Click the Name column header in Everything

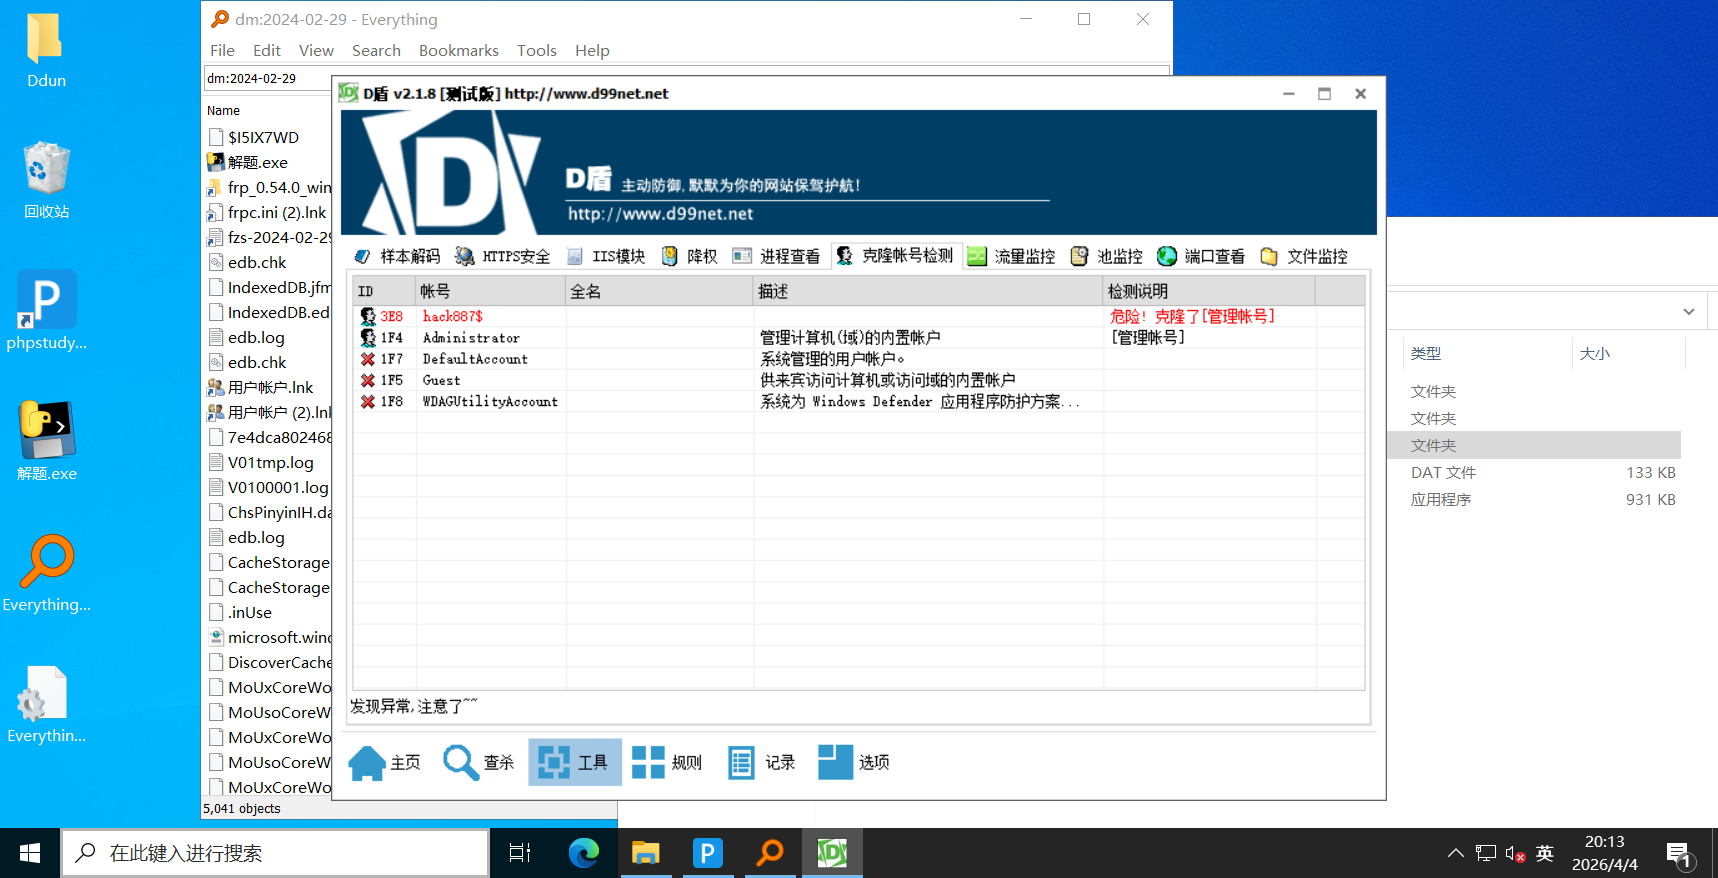pyautogui.click(x=223, y=110)
